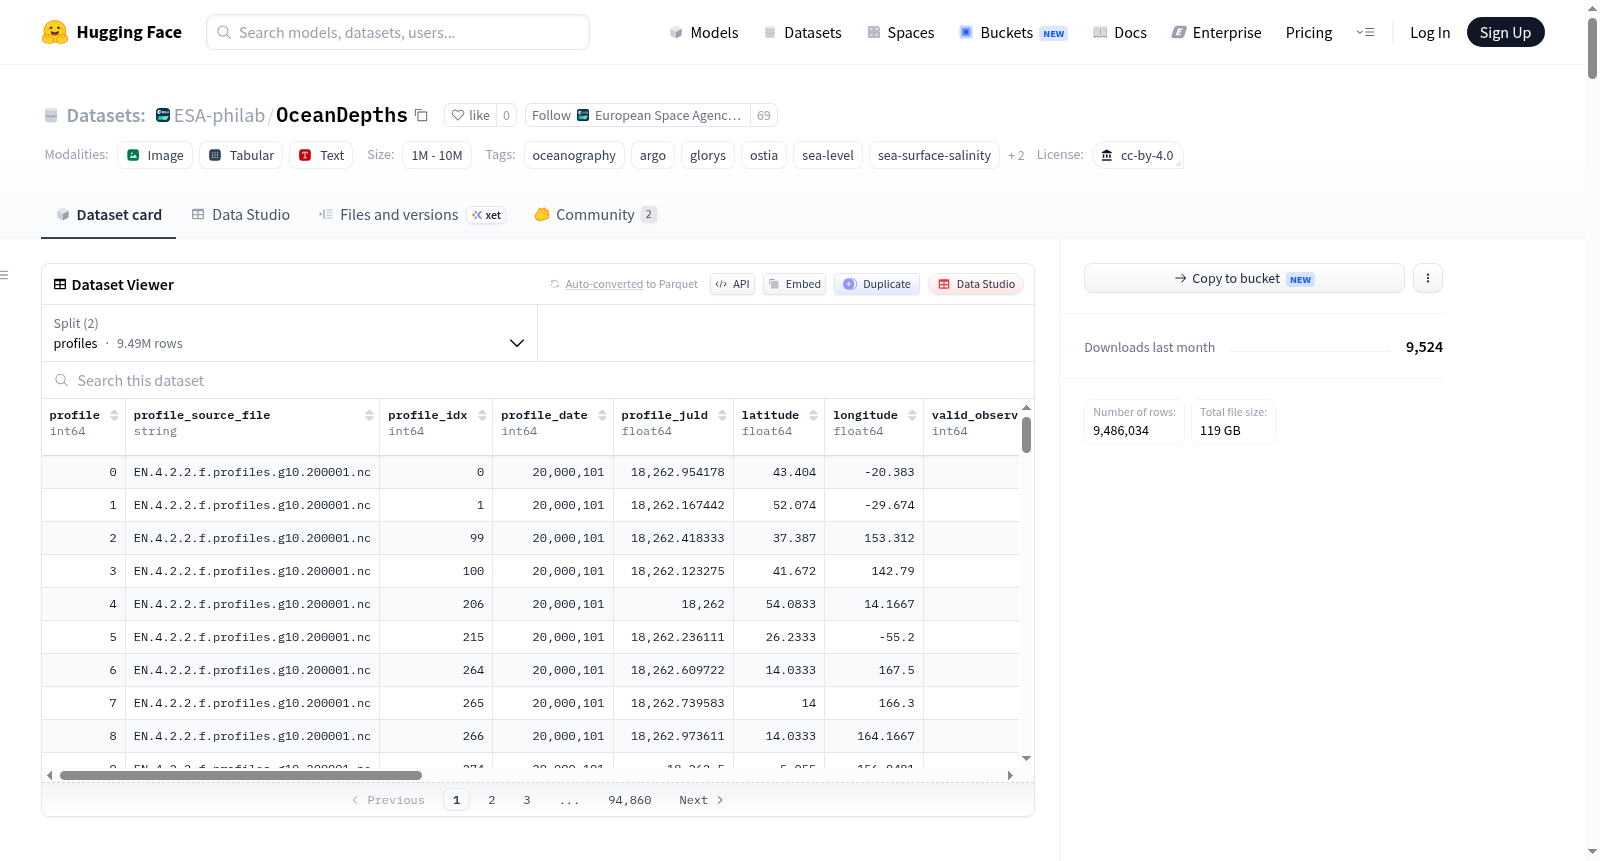Open Buckets in the top navigation
1600x861 pixels.
1013,33
